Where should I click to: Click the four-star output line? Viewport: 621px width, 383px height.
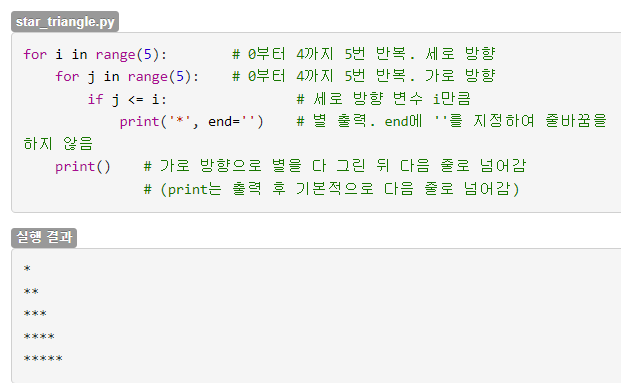(39, 337)
